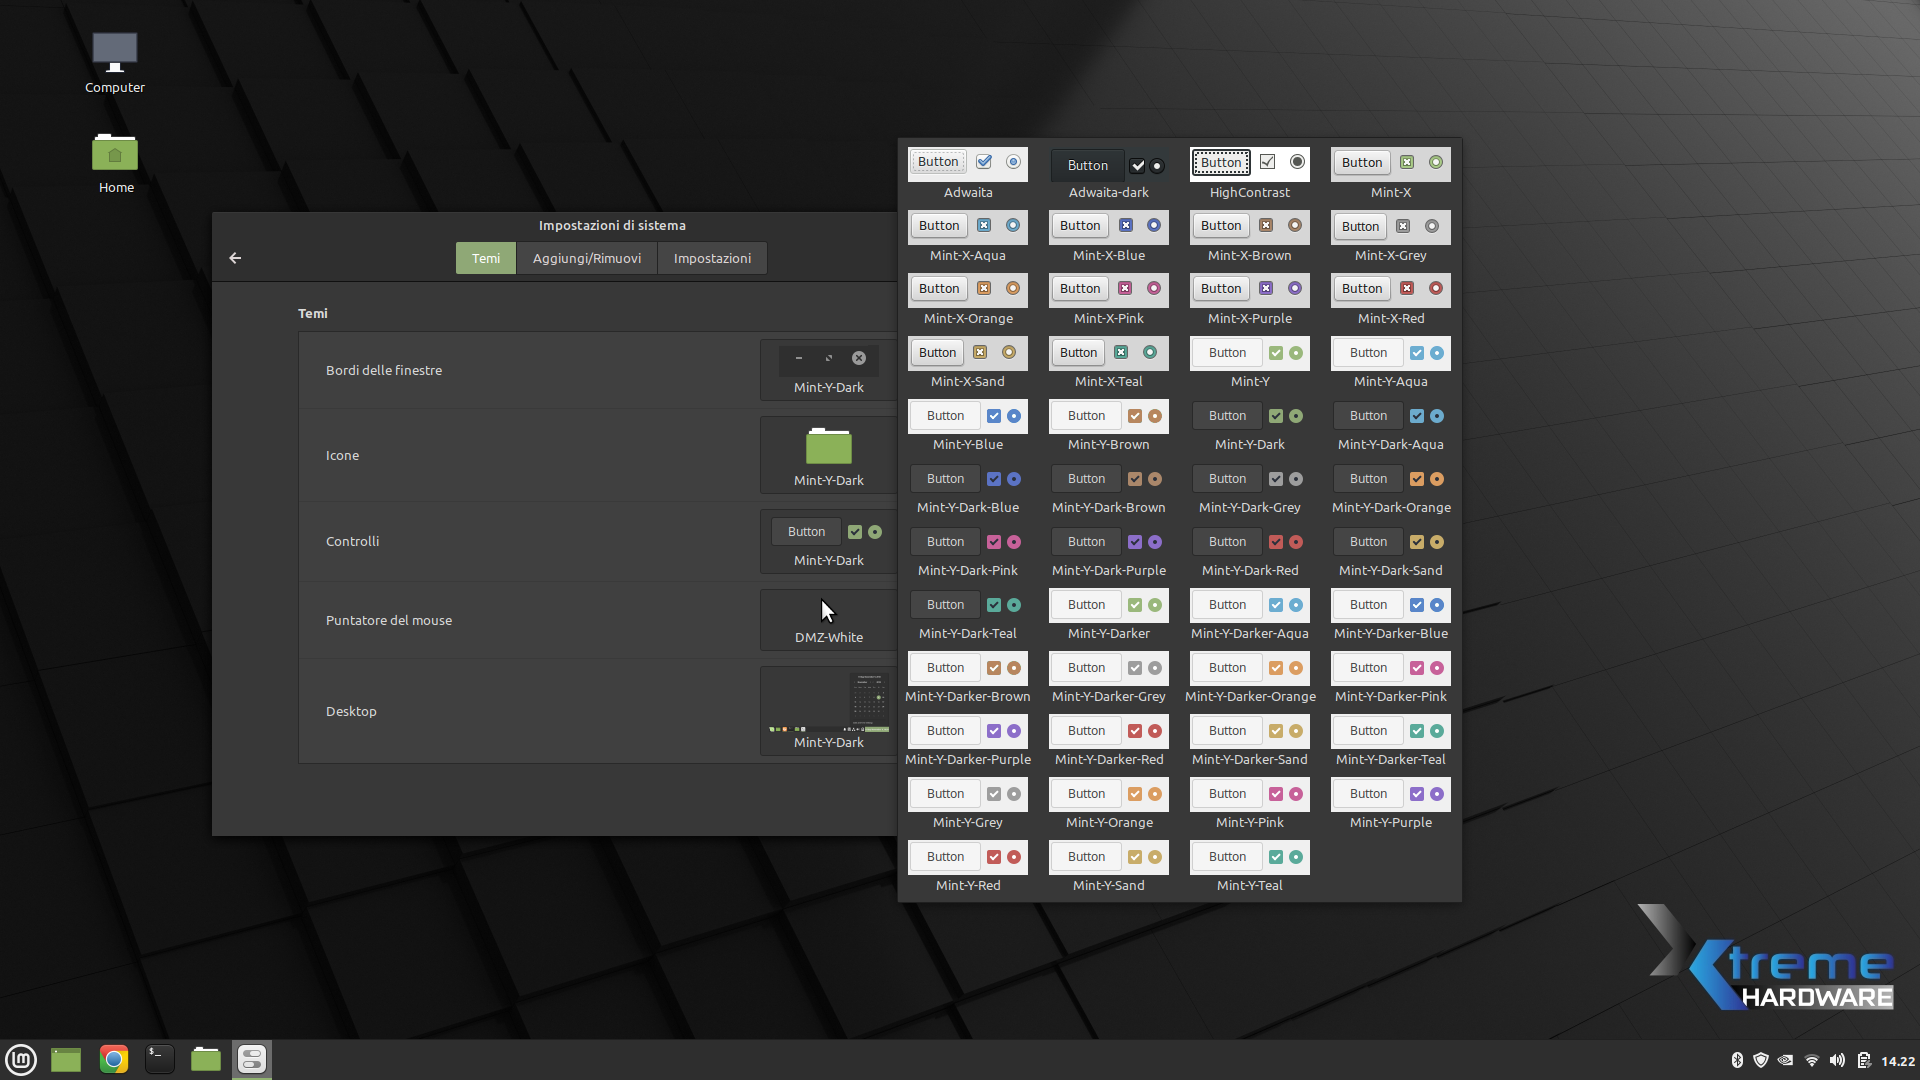Click the volume icon in system tray
The width and height of the screenshot is (1920, 1080).
1837,1061
